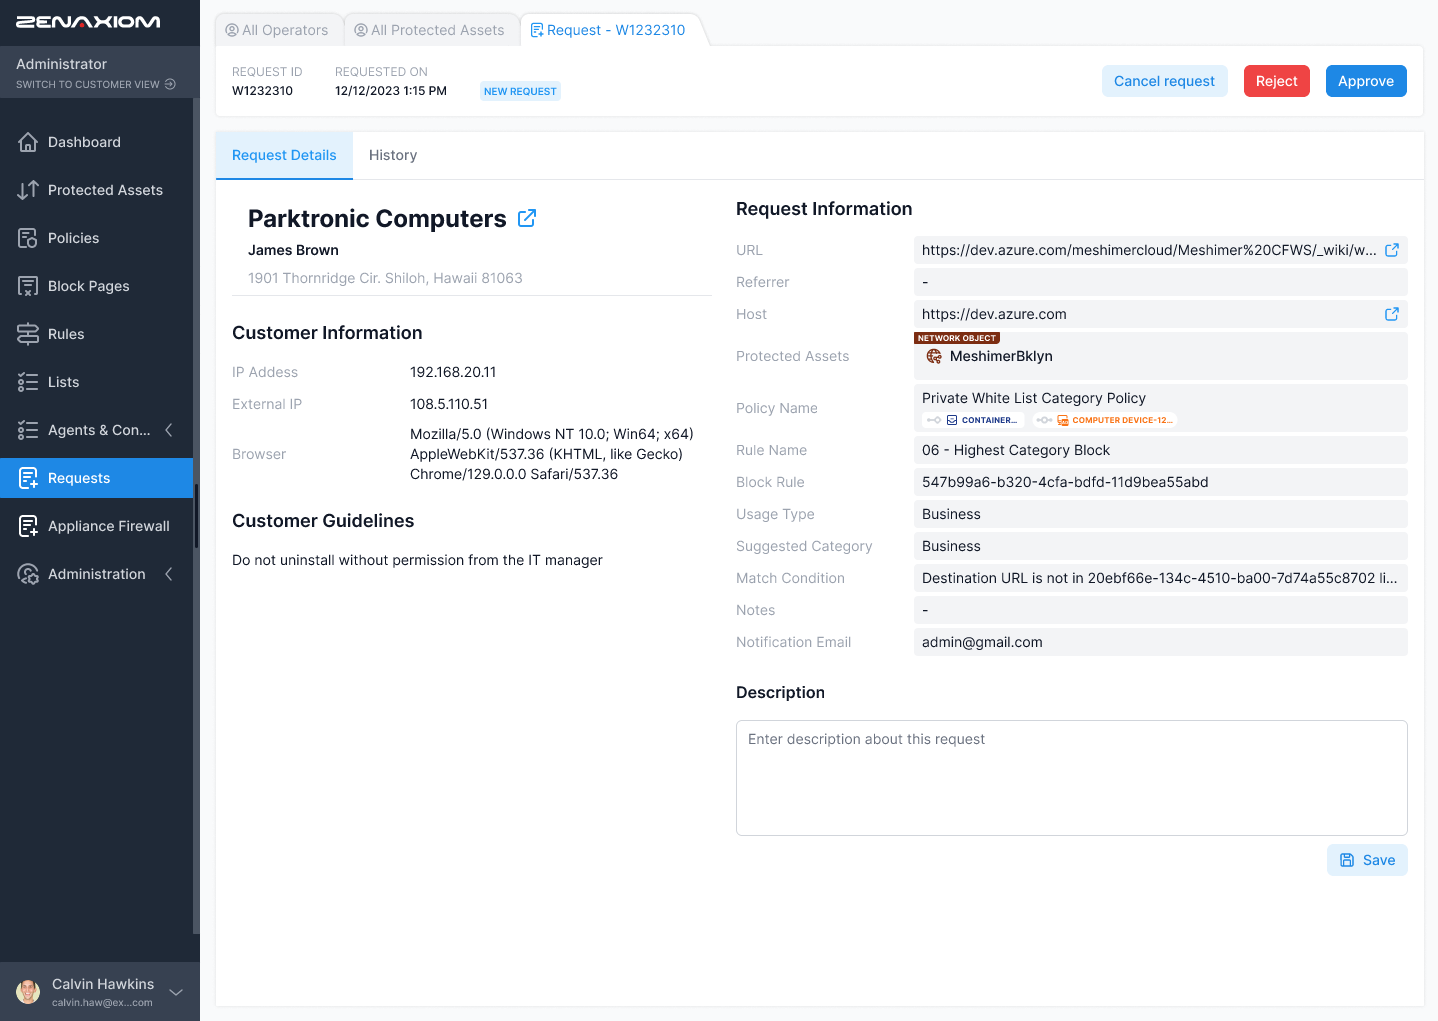Click the Administration gear icon
The width and height of the screenshot is (1438, 1021).
point(28,574)
